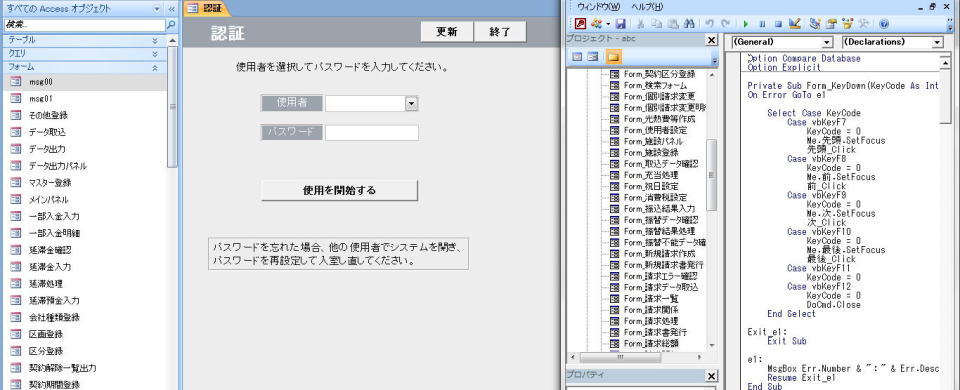Select the msg00 form in navigation pane

84,81
